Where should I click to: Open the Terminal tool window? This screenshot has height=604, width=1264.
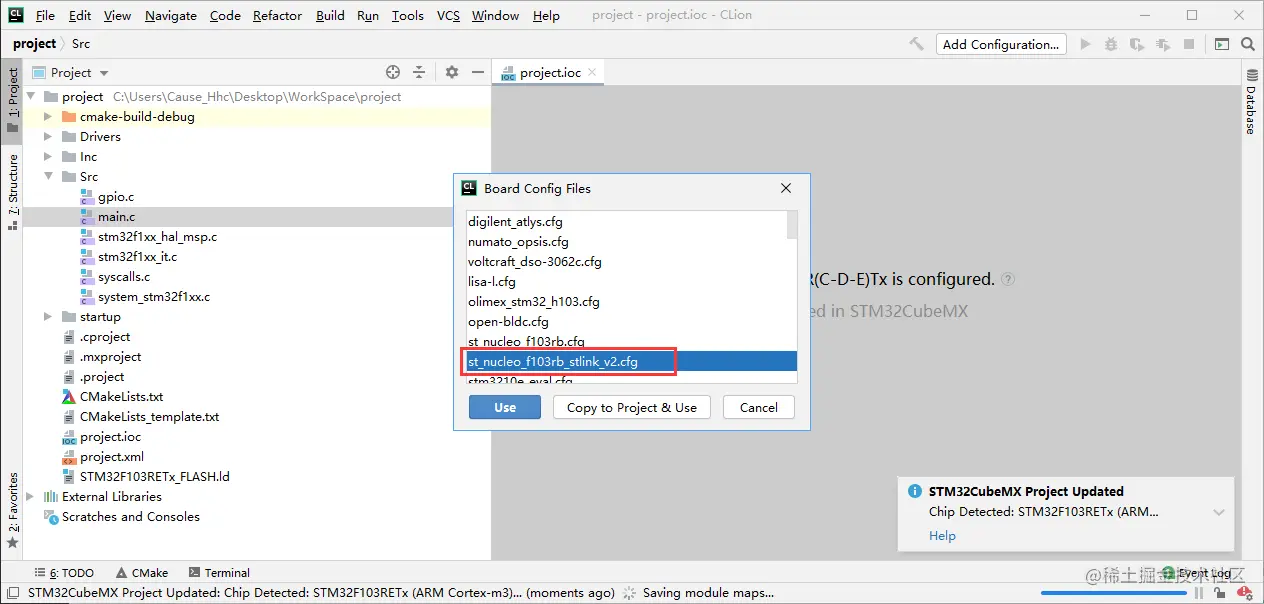(x=218, y=573)
